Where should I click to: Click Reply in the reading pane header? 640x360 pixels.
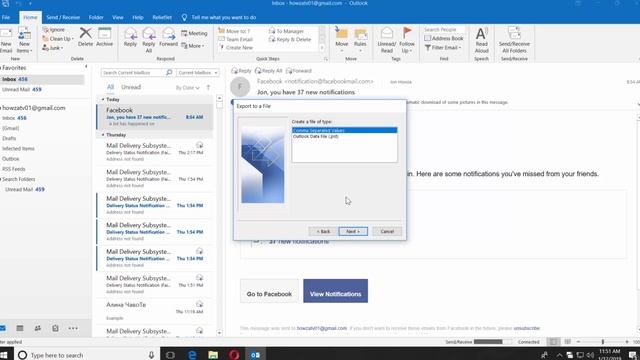[241, 71]
